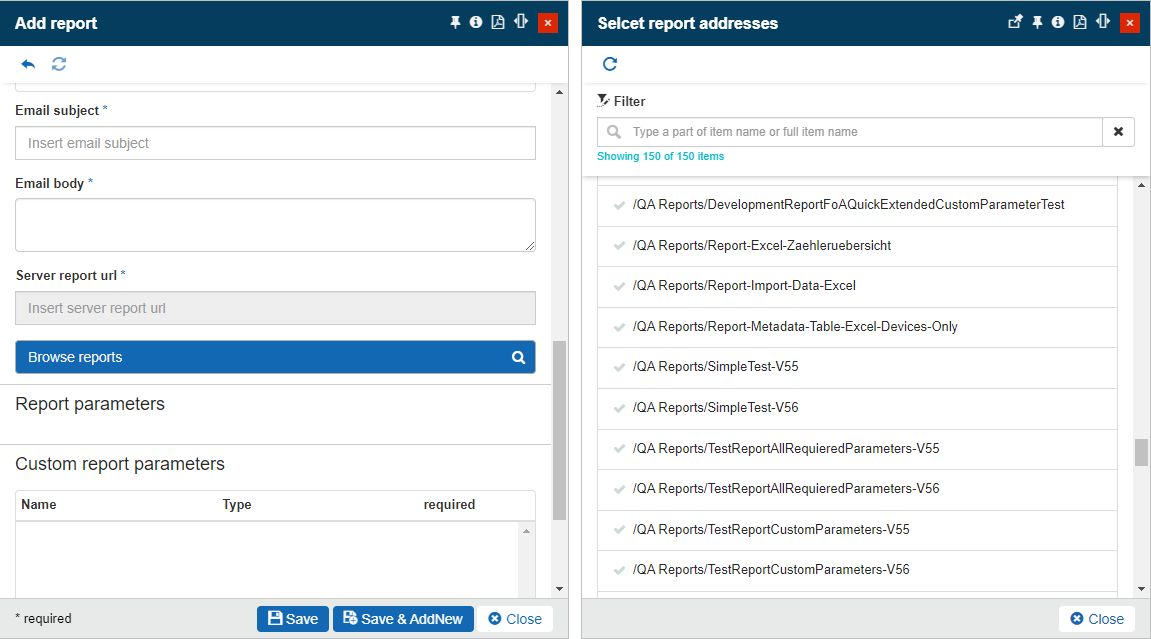Reload the report addresses list
The height and width of the screenshot is (639, 1151).
610,63
